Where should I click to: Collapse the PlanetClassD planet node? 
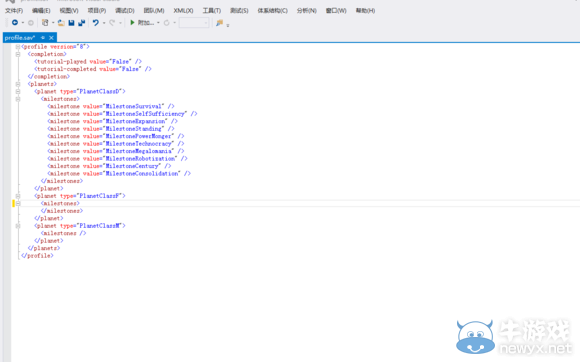click(18, 91)
